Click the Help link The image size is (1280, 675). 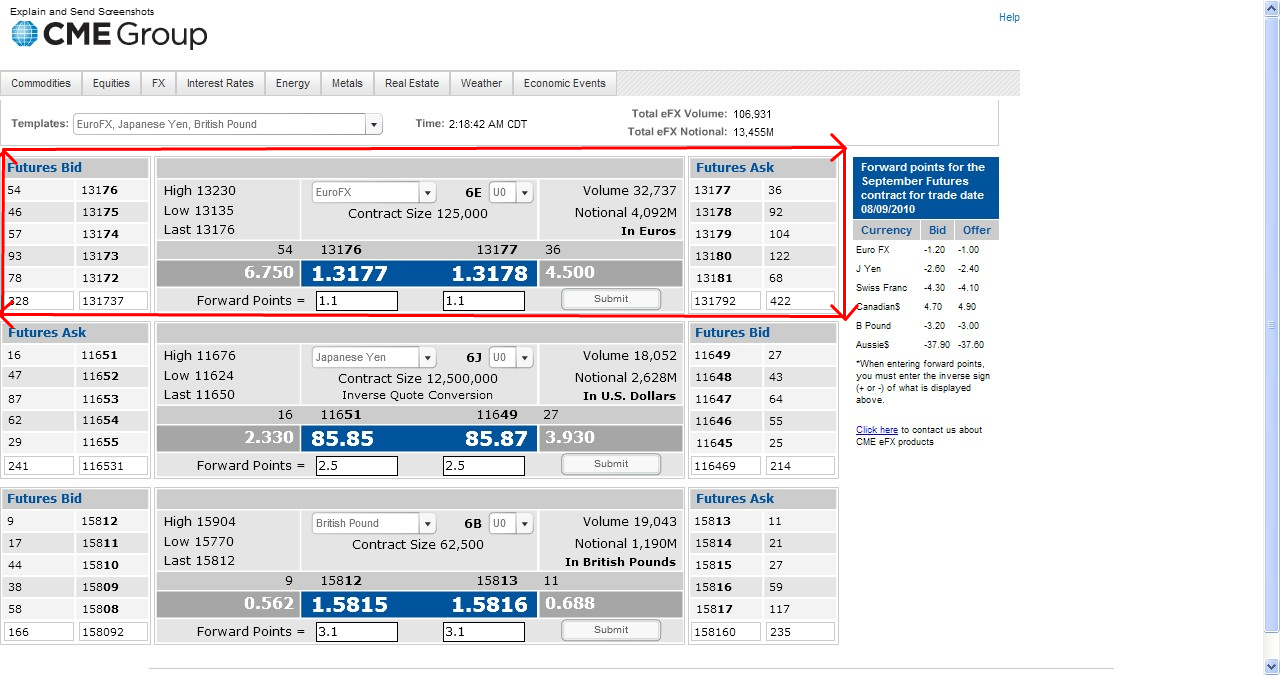pyautogui.click(x=1009, y=17)
